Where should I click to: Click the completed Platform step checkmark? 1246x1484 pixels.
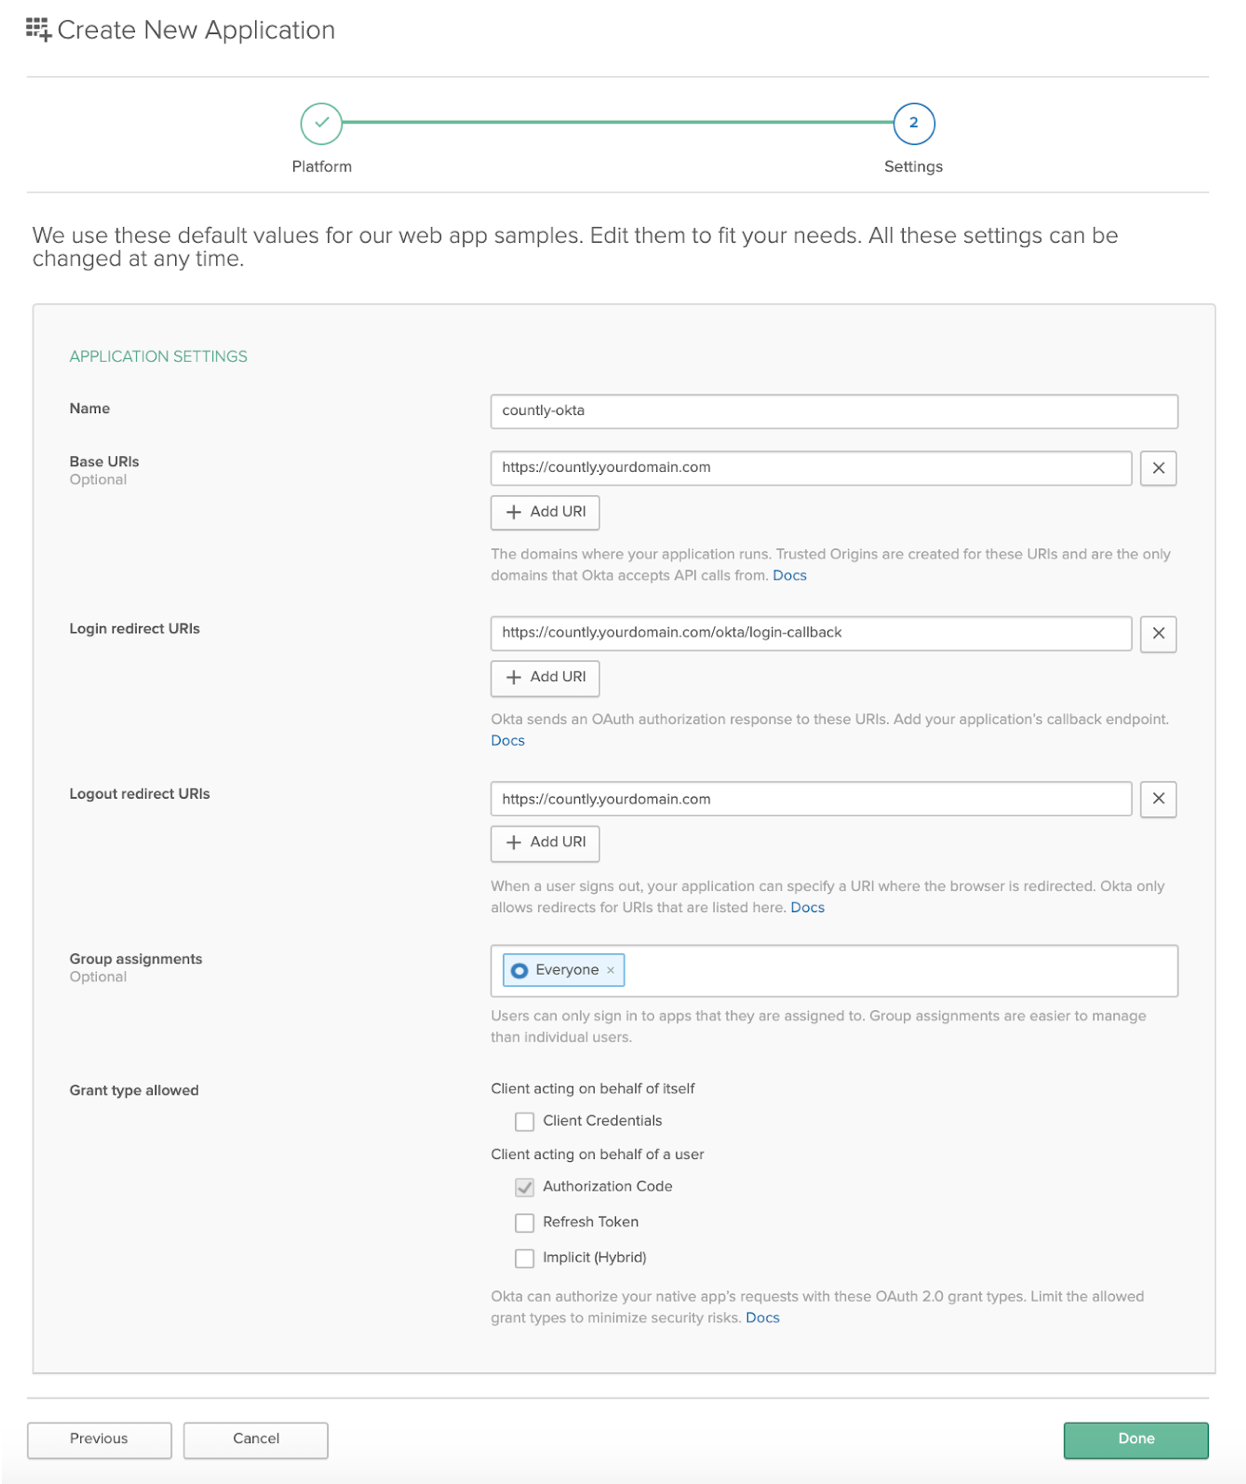click(x=321, y=123)
